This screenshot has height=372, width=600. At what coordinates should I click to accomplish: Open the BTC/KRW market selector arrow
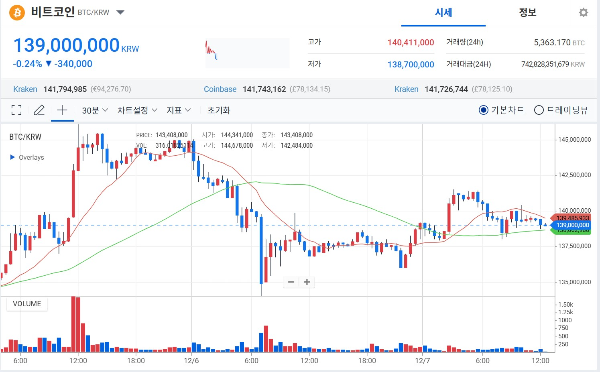(x=120, y=12)
